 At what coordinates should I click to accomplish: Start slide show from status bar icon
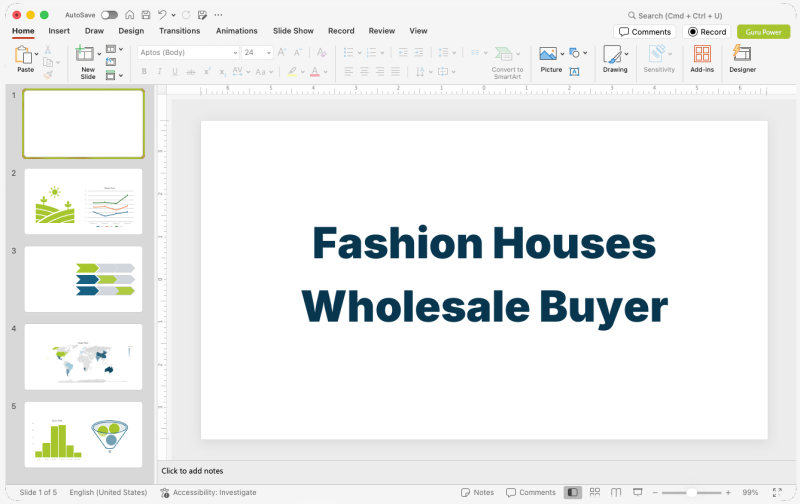[x=637, y=492]
